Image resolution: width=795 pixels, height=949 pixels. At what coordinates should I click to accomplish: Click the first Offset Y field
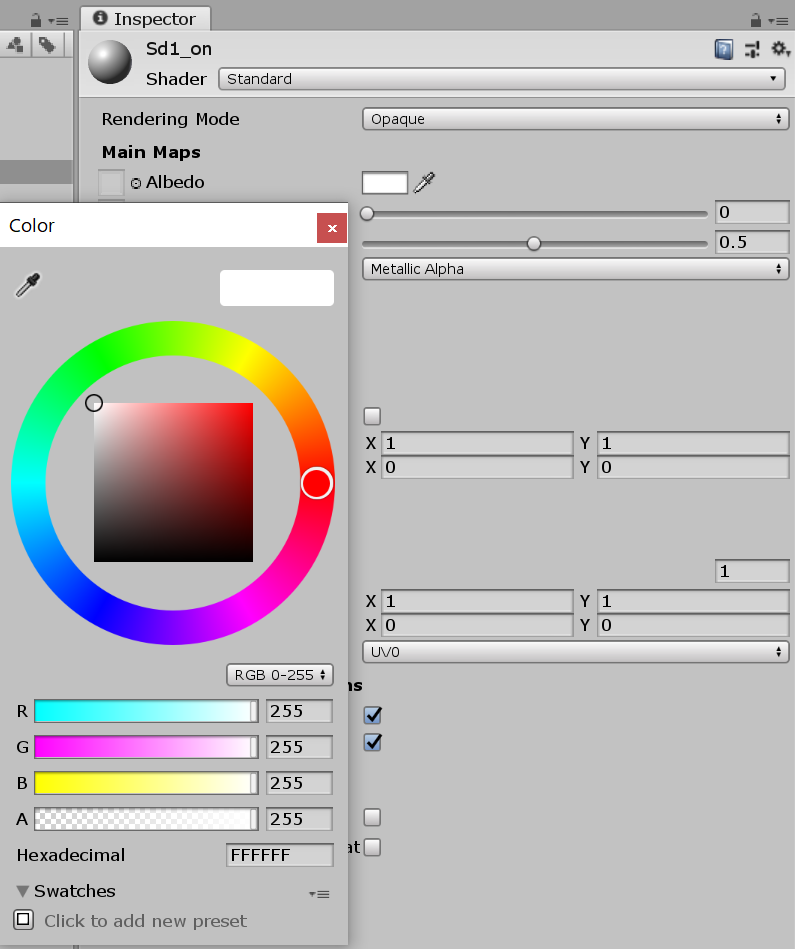[693, 467]
